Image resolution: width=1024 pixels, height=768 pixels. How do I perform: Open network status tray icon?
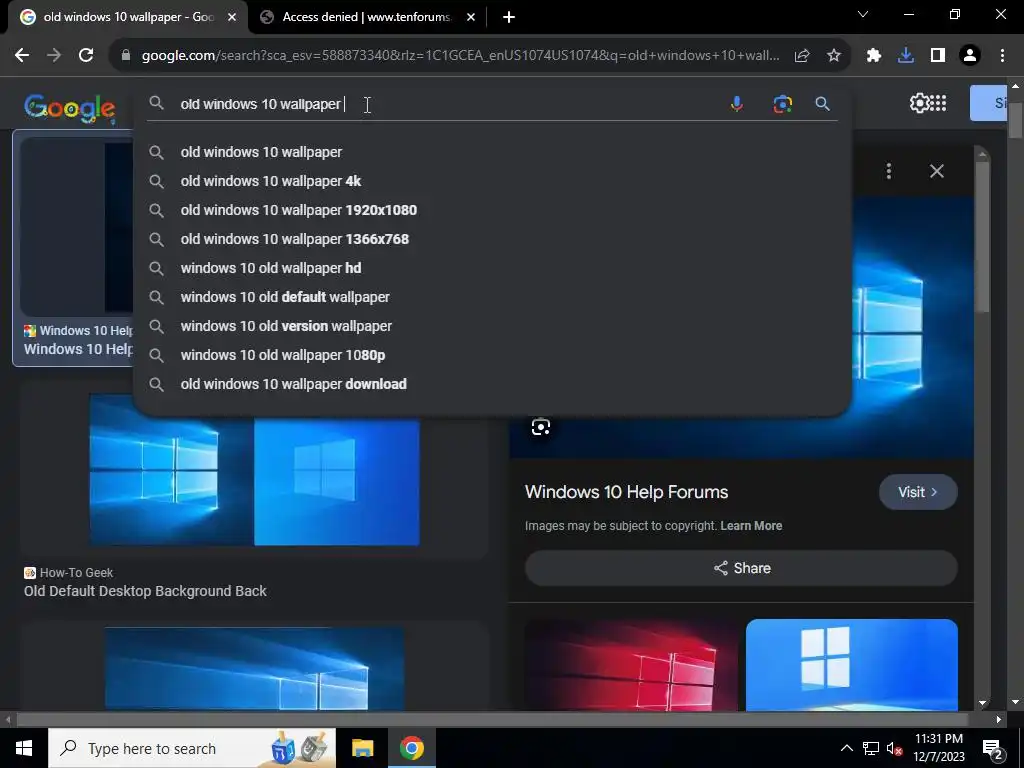(871, 748)
